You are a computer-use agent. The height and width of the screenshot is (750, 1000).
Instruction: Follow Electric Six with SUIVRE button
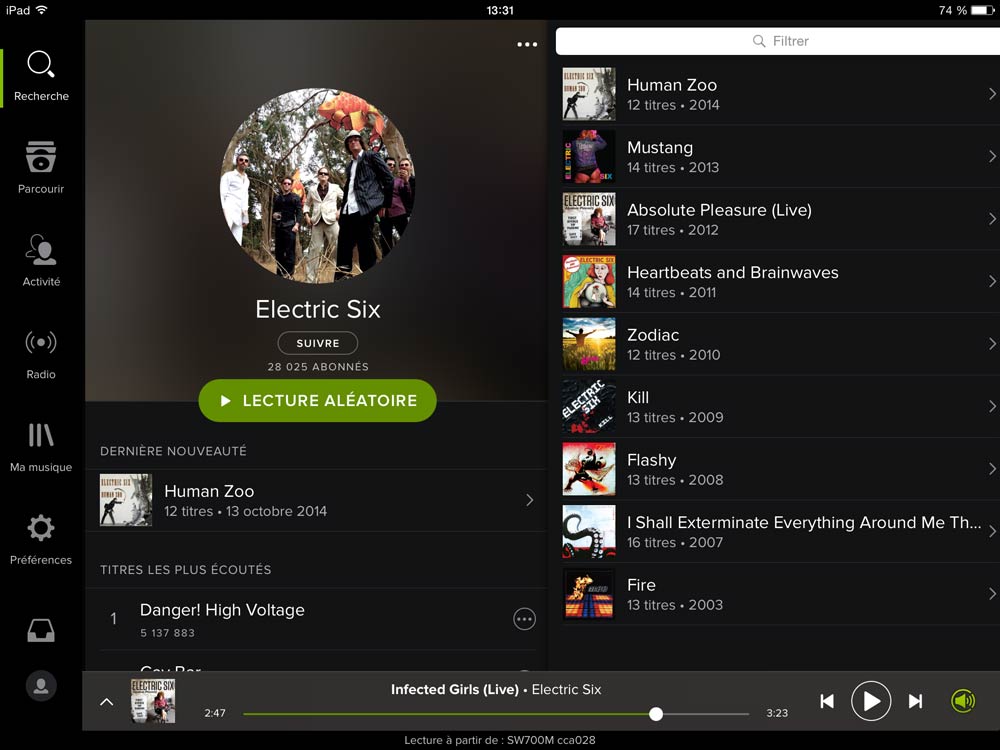(x=318, y=343)
